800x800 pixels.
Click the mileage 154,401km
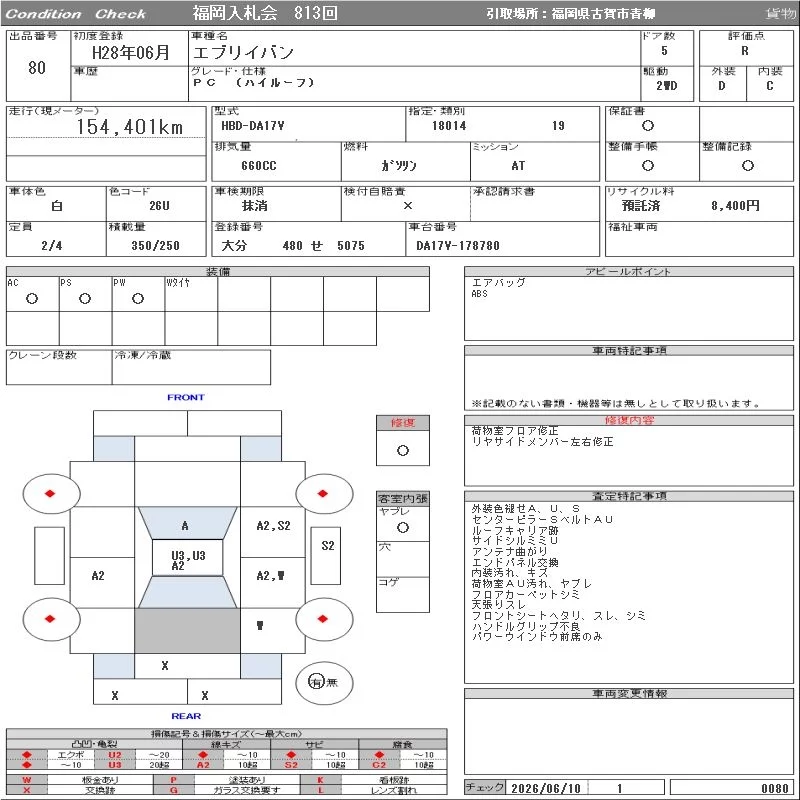(x=130, y=127)
